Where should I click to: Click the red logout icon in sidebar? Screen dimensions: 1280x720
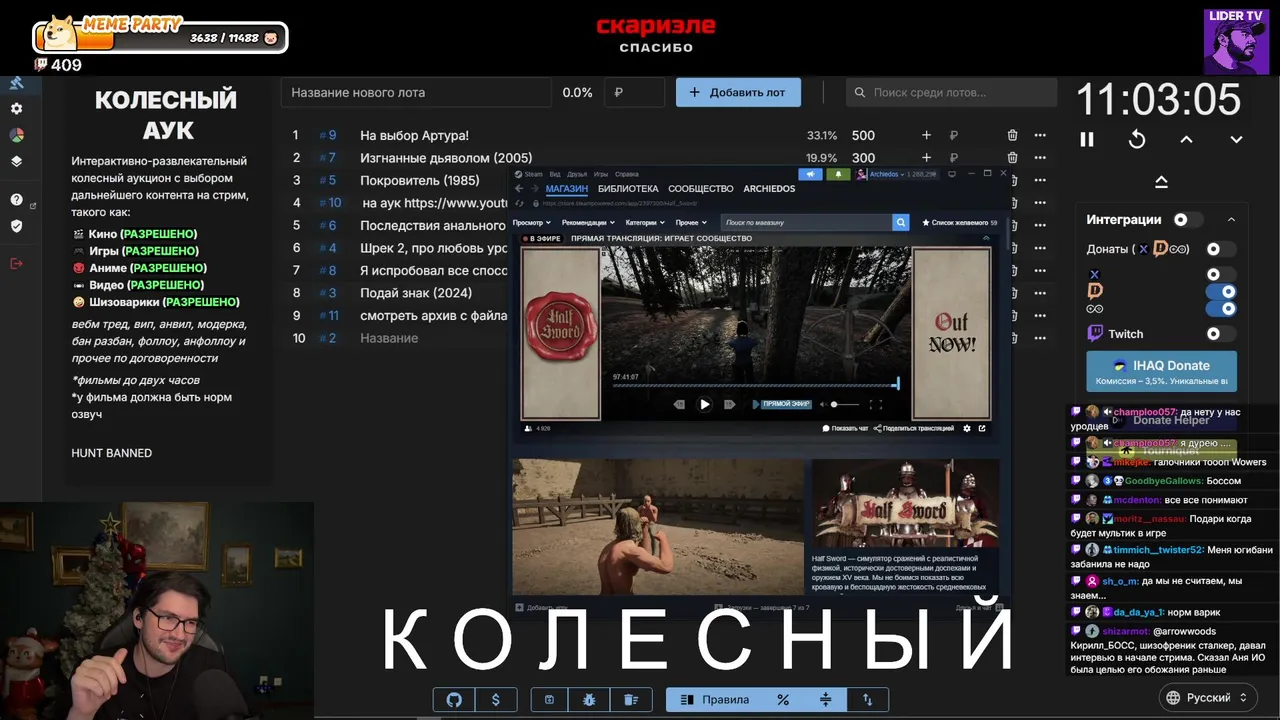pyautogui.click(x=16, y=263)
